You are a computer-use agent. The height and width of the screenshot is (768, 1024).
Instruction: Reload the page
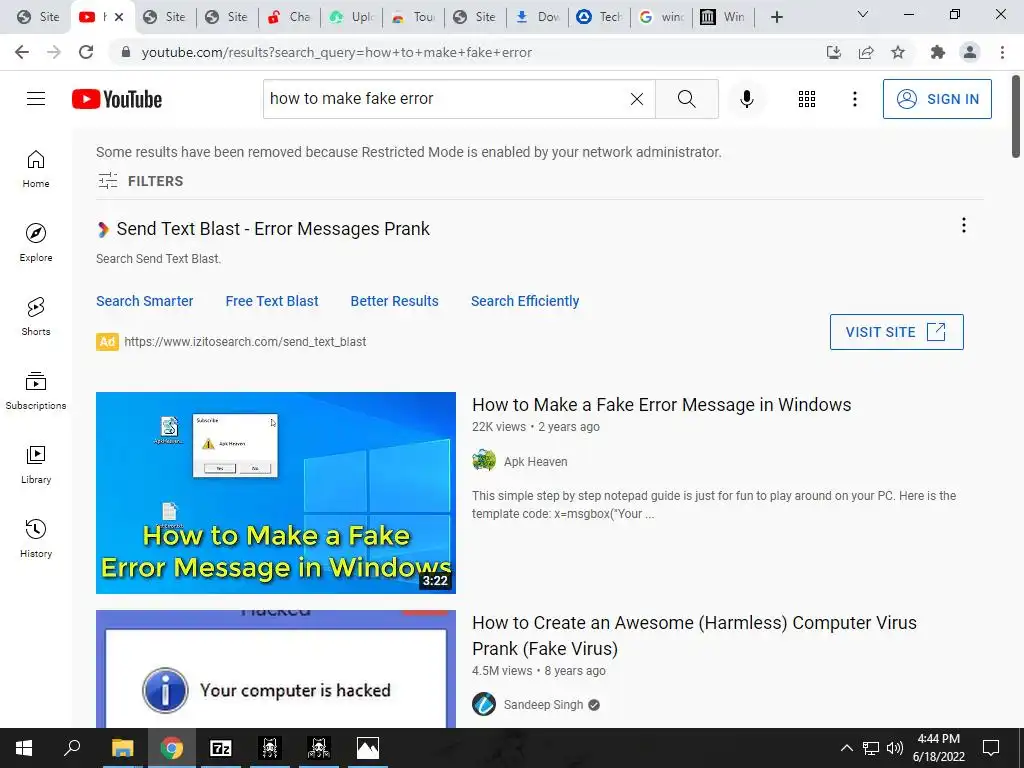click(x=86, y=52)
